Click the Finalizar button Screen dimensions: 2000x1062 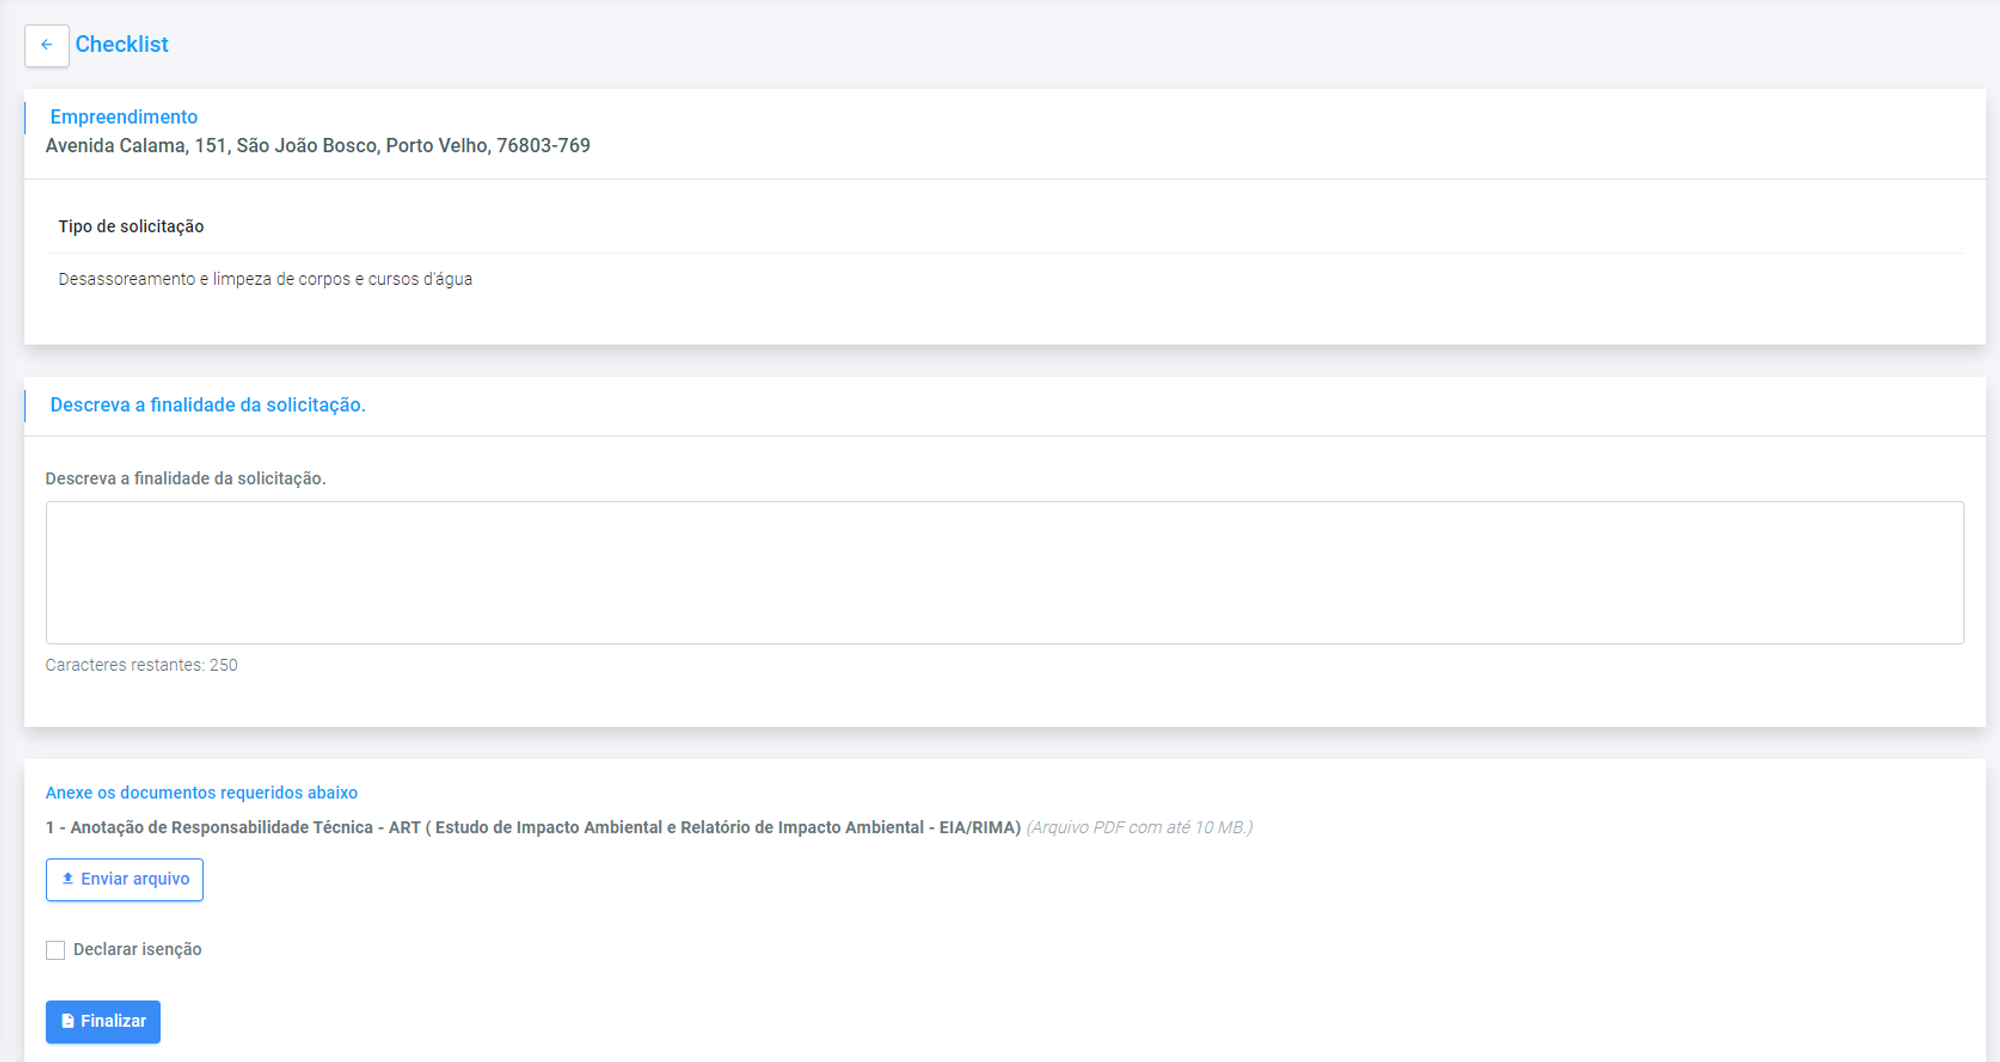(x=103, y=1022)
